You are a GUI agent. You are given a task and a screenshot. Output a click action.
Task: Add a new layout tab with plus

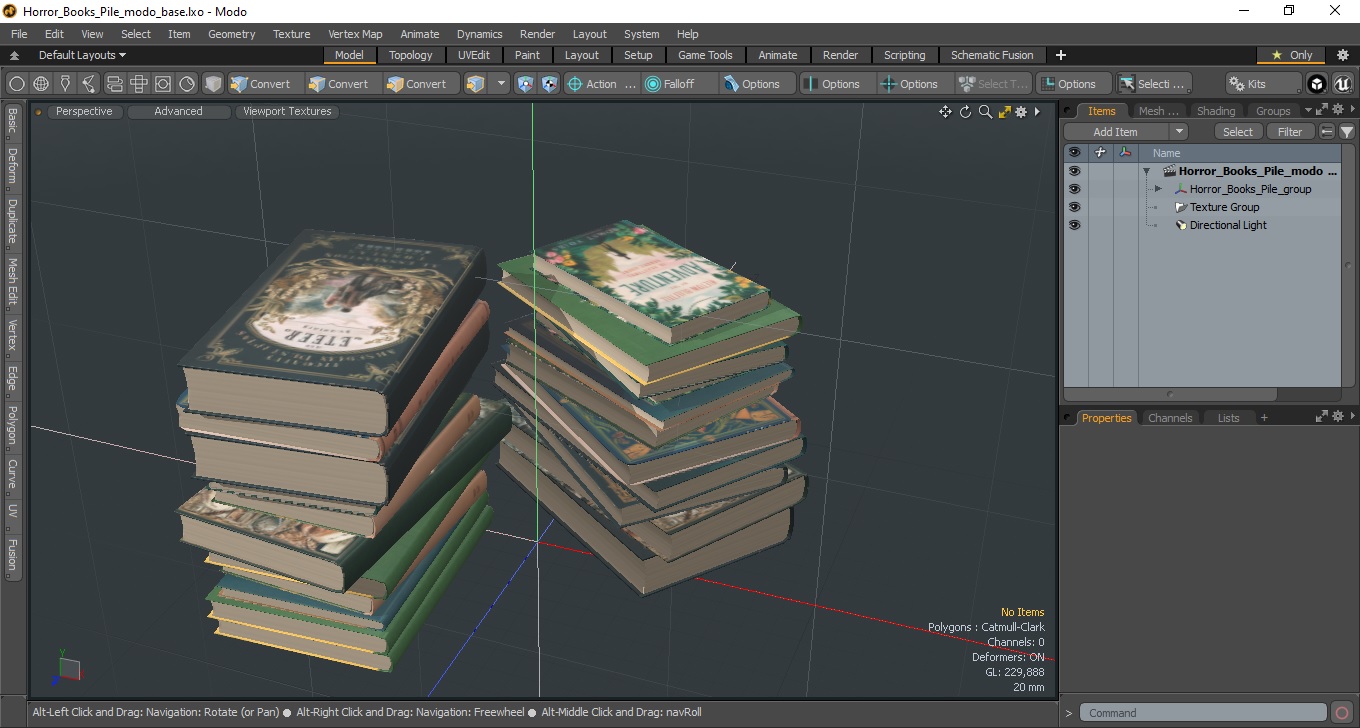1061,55
